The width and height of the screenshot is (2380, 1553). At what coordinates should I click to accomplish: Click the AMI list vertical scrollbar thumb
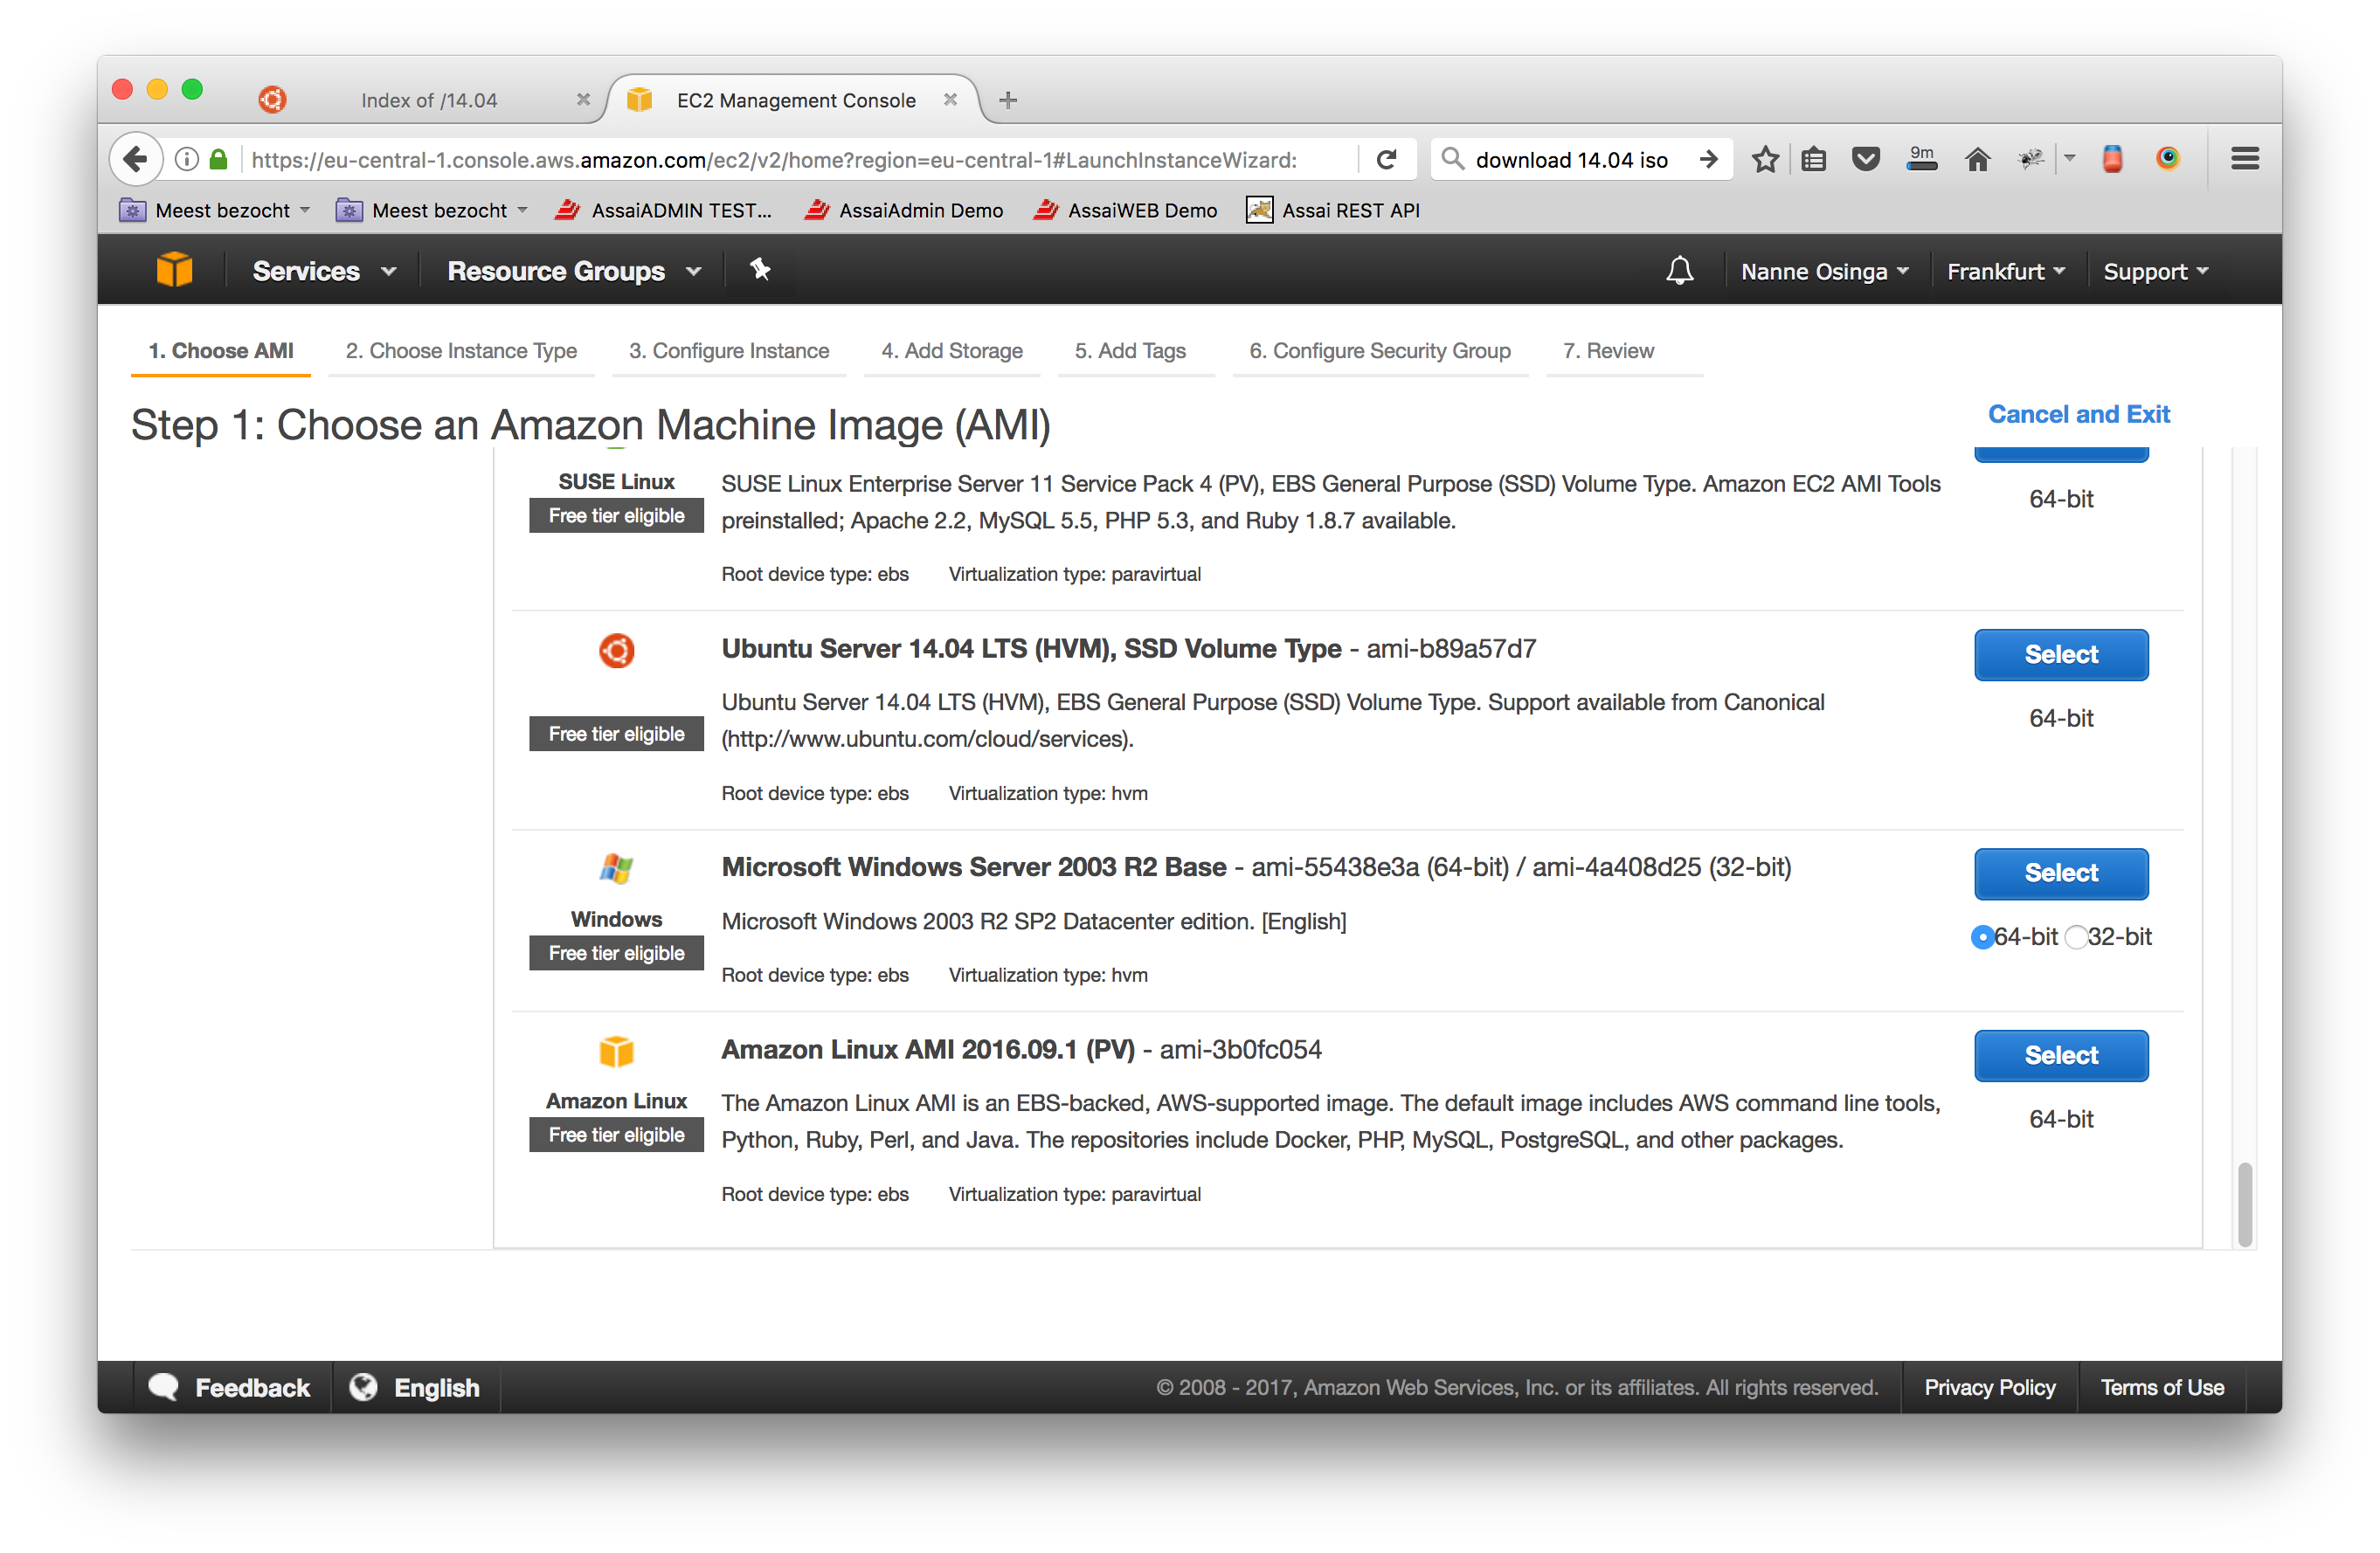coord(2245,1204)
